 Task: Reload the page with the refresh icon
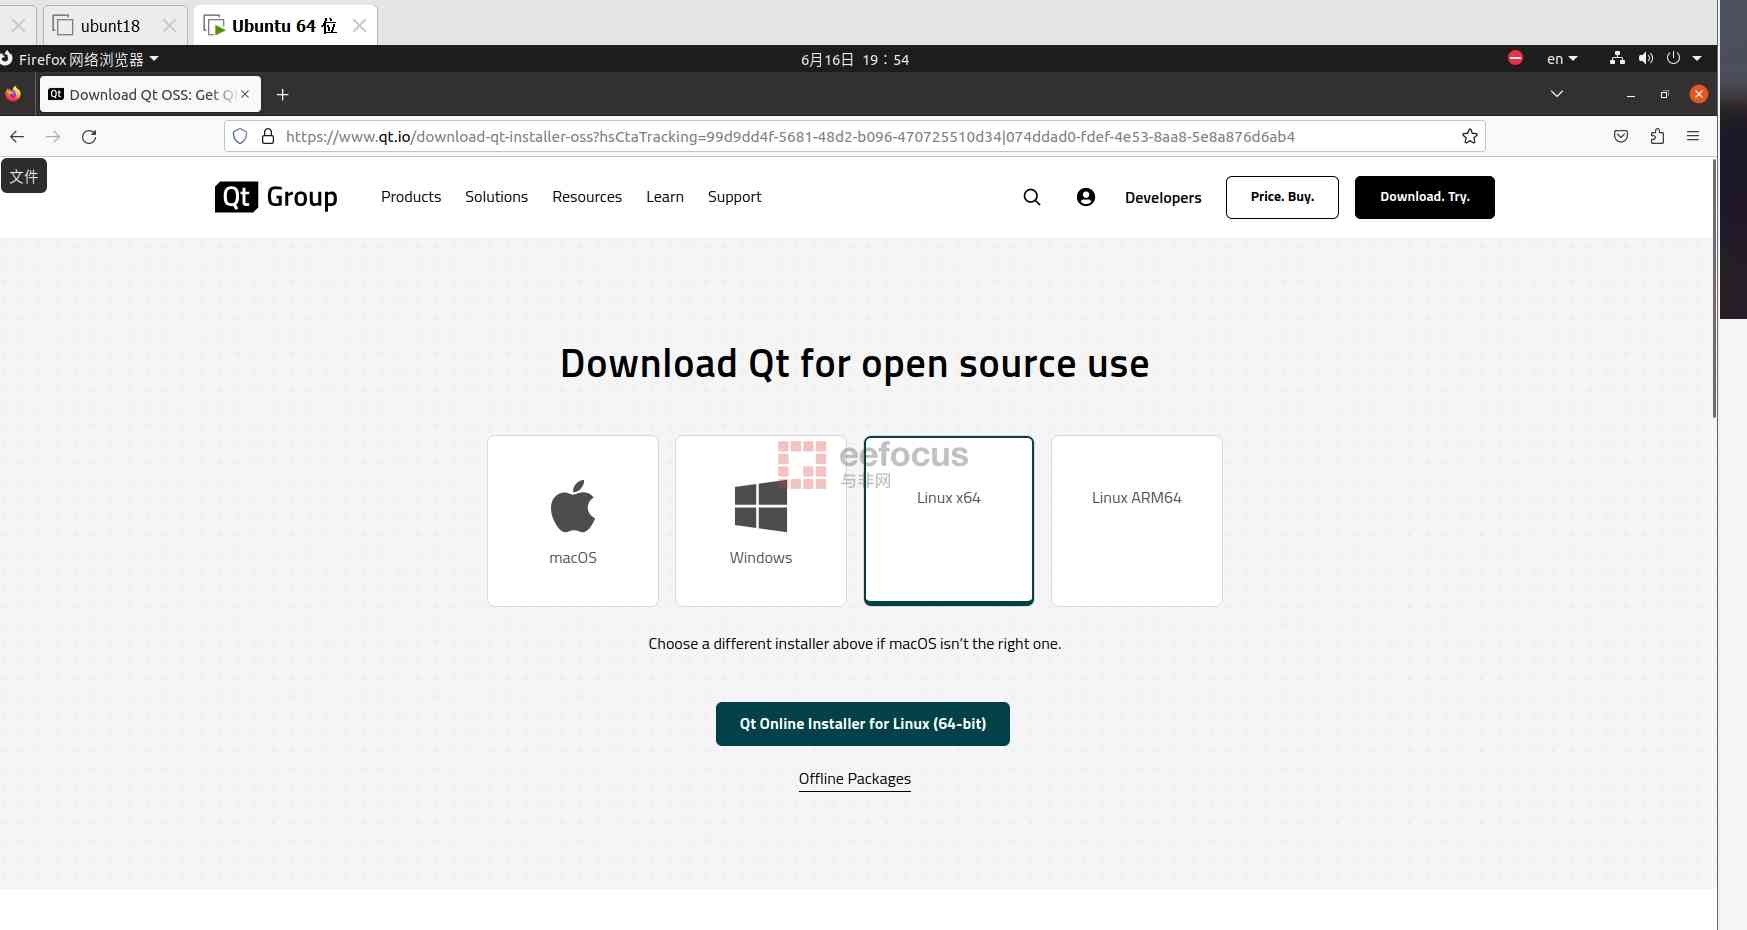tap(89, 137)
